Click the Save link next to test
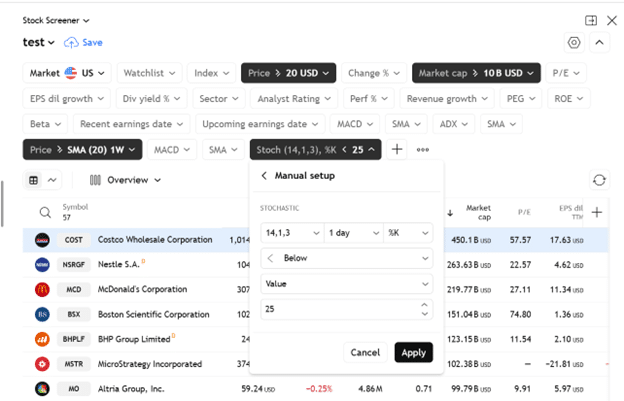Screen dimensions: 624x401 84,43
